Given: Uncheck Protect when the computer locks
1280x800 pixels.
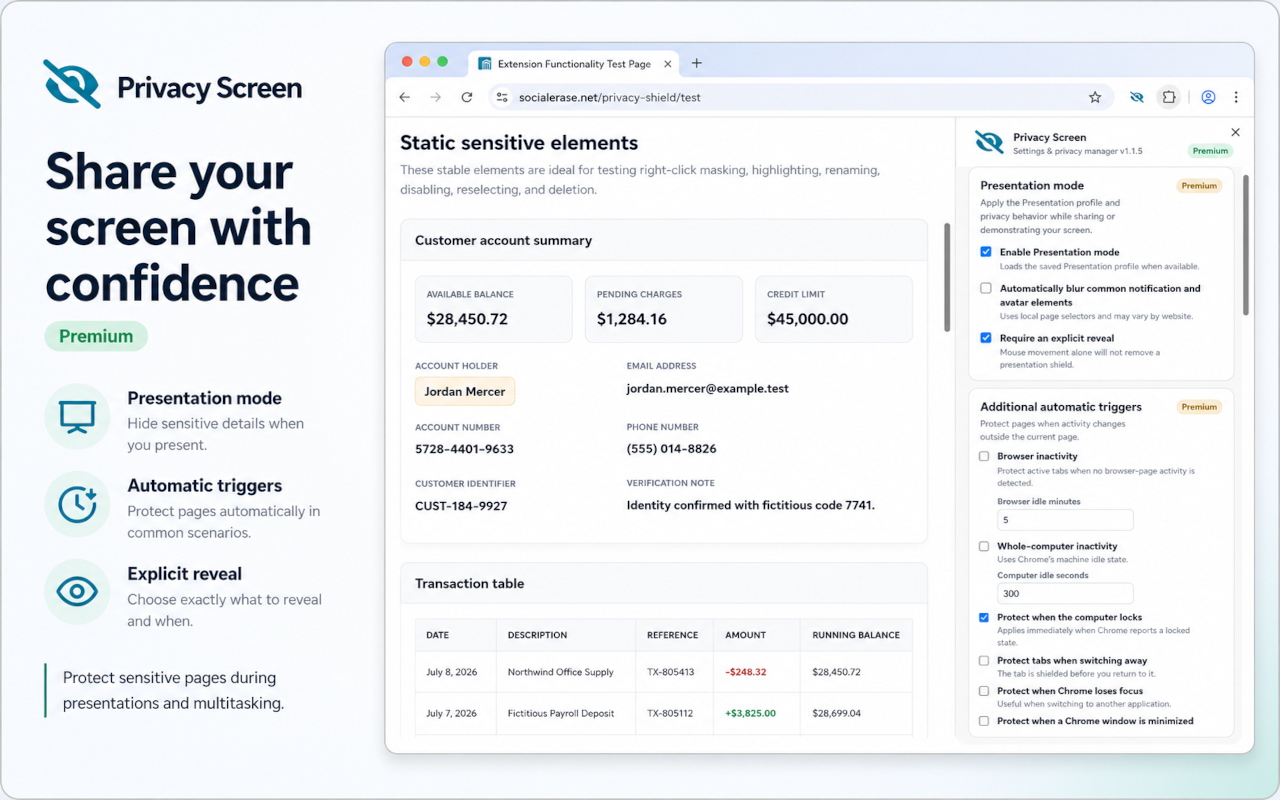Looking at the screenshot, I should (x=984, y=617).
